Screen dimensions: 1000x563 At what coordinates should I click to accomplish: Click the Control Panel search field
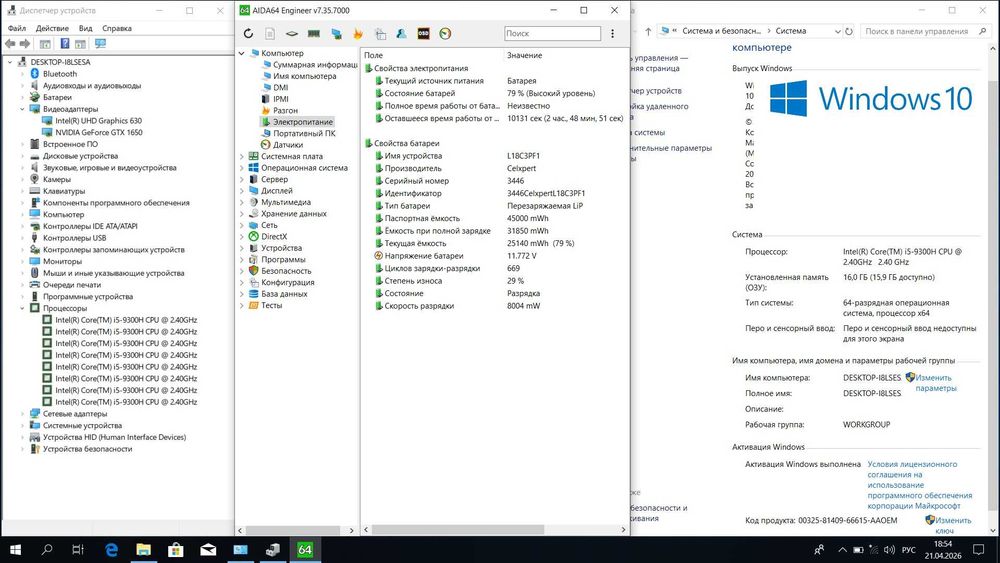point(926,31)
